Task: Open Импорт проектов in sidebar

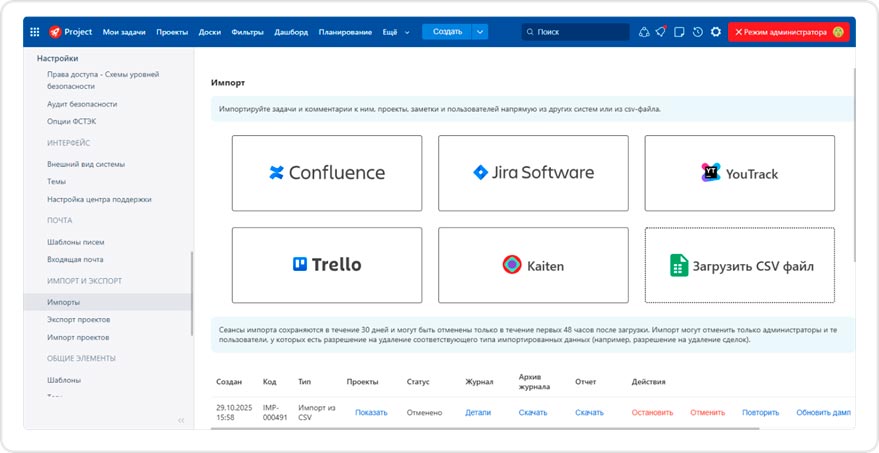Action: pos(78,338)
